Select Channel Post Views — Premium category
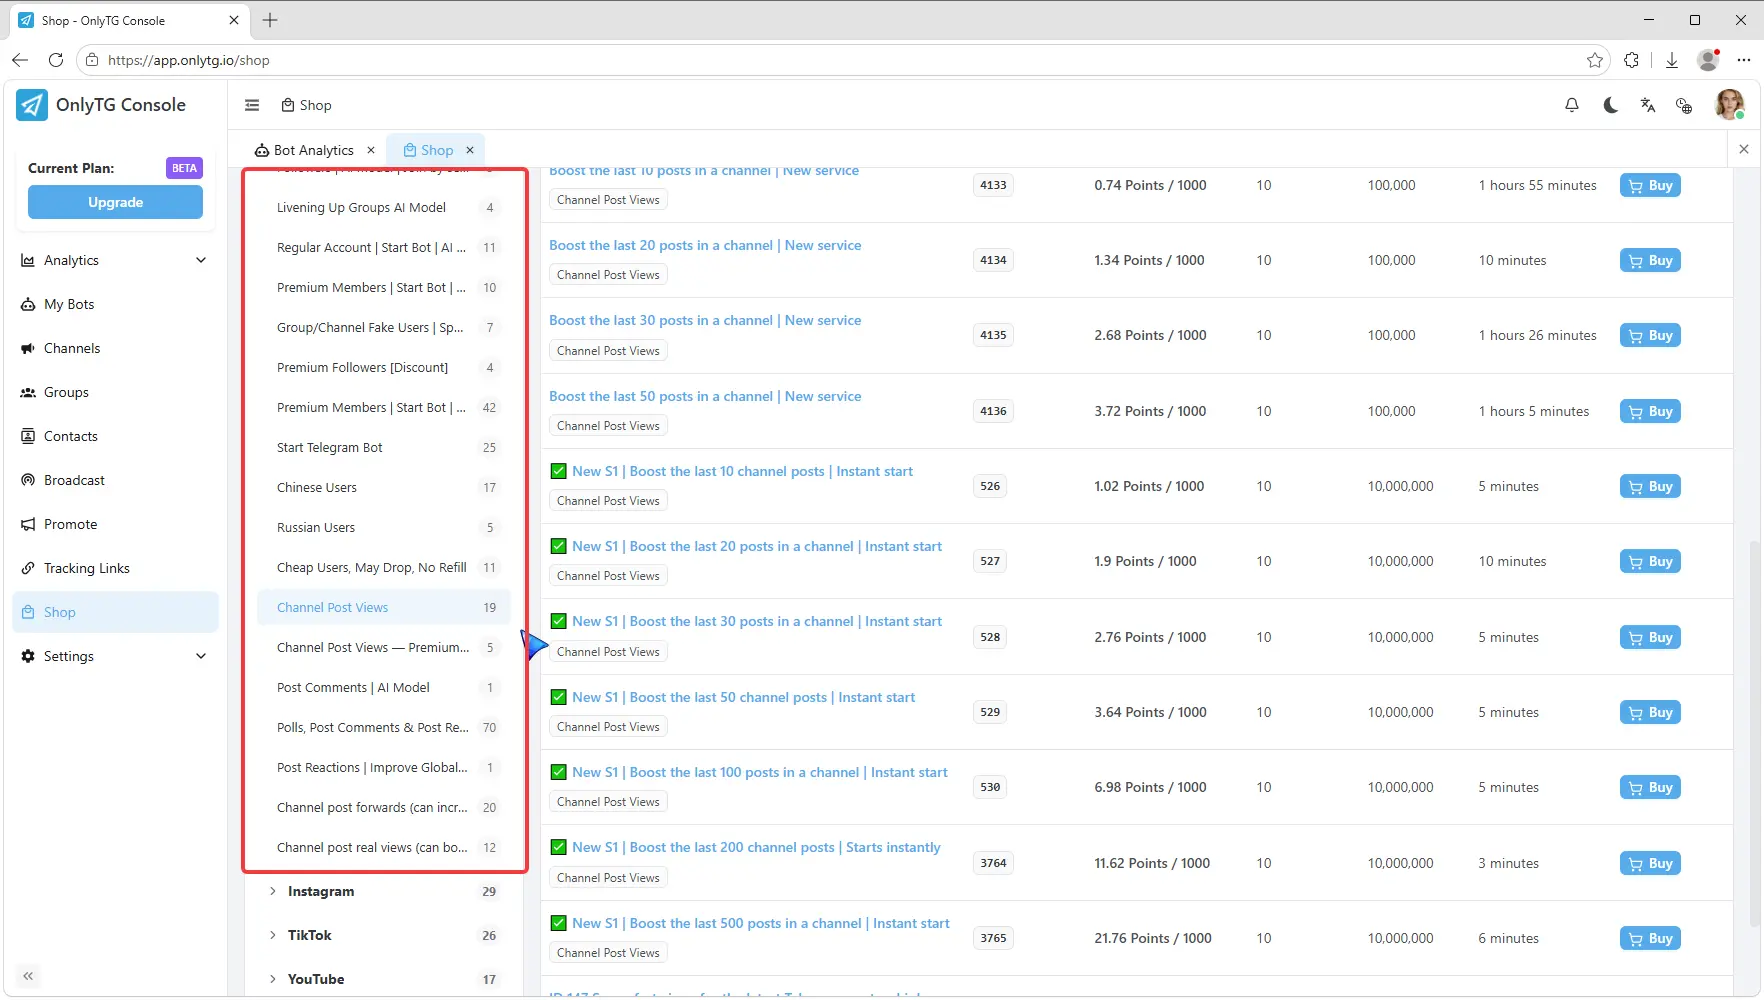 coord(384,647)
